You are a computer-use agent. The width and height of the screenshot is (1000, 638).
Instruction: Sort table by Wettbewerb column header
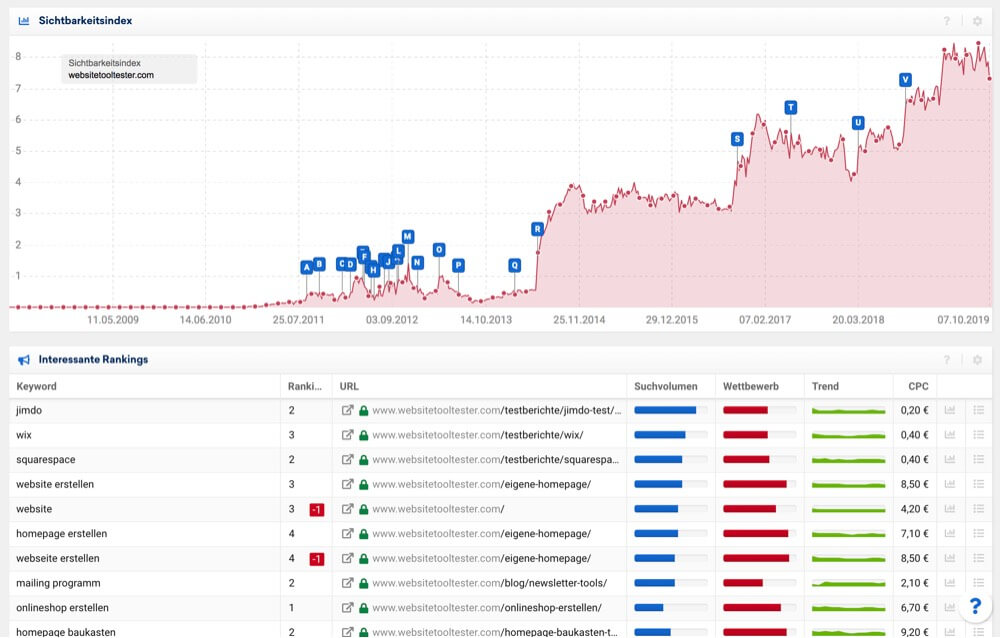[x=751, y=387]
